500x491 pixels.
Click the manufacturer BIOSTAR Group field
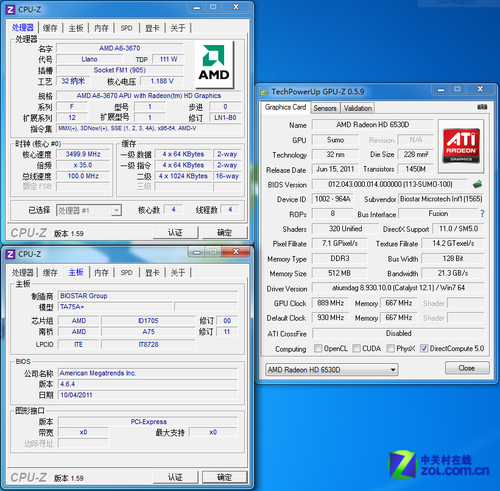[x=148, y=296]
